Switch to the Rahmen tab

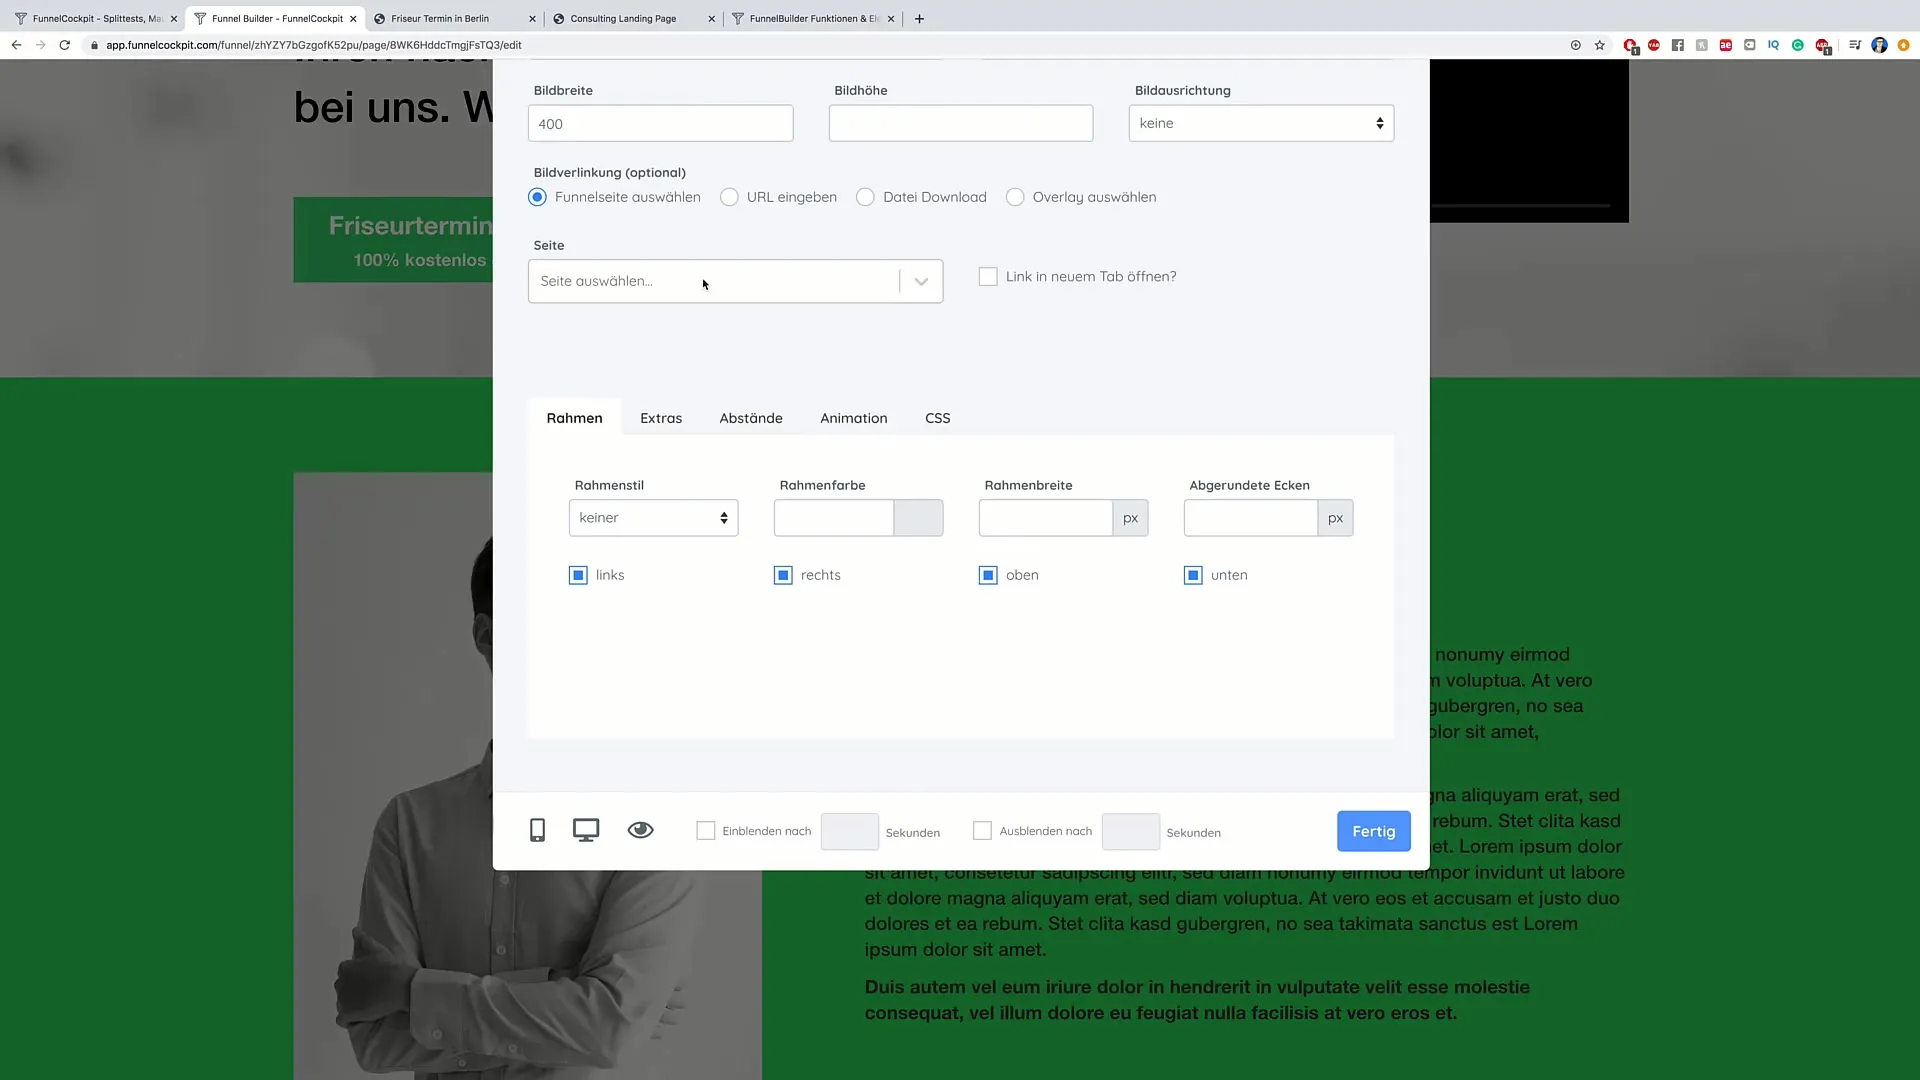[x=574, y=418]
